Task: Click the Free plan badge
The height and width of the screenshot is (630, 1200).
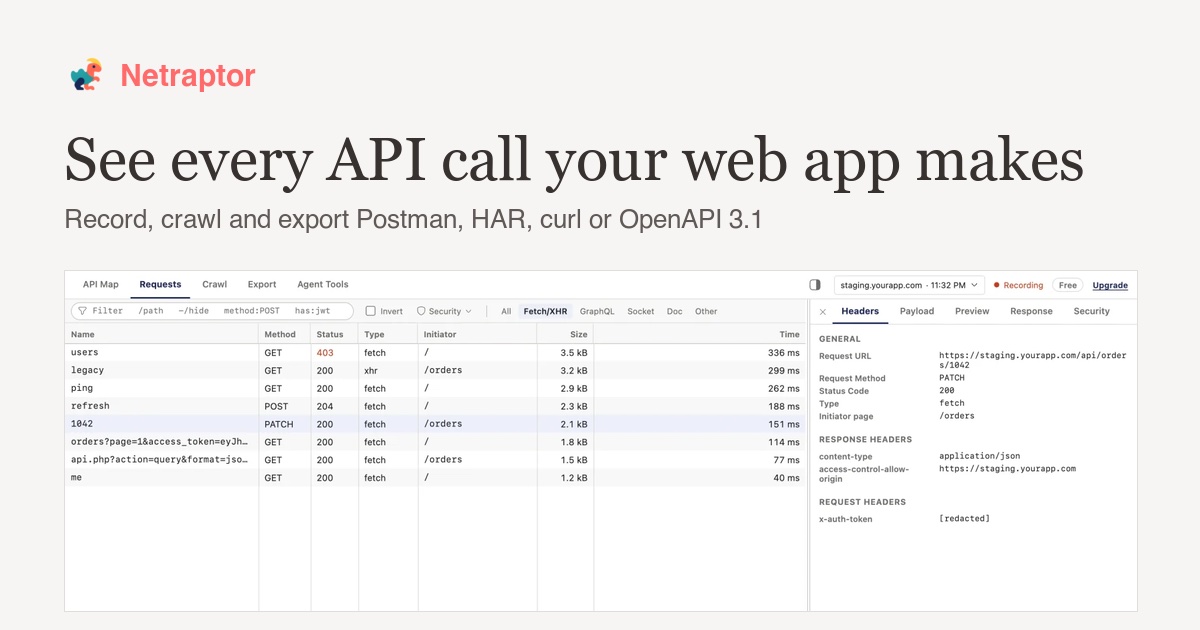Action: click(x=1068, y=285)
